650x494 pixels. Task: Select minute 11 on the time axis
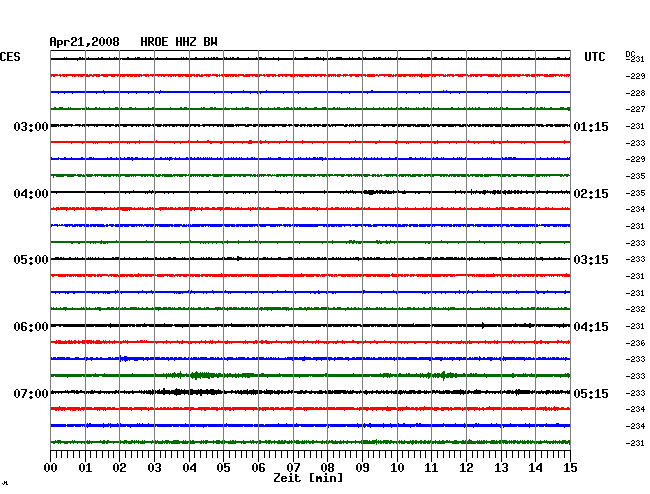pos(432,467)
